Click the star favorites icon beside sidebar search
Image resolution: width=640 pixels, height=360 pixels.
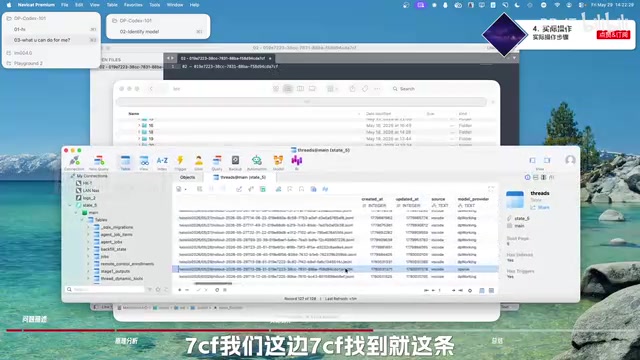coord(158,289)
